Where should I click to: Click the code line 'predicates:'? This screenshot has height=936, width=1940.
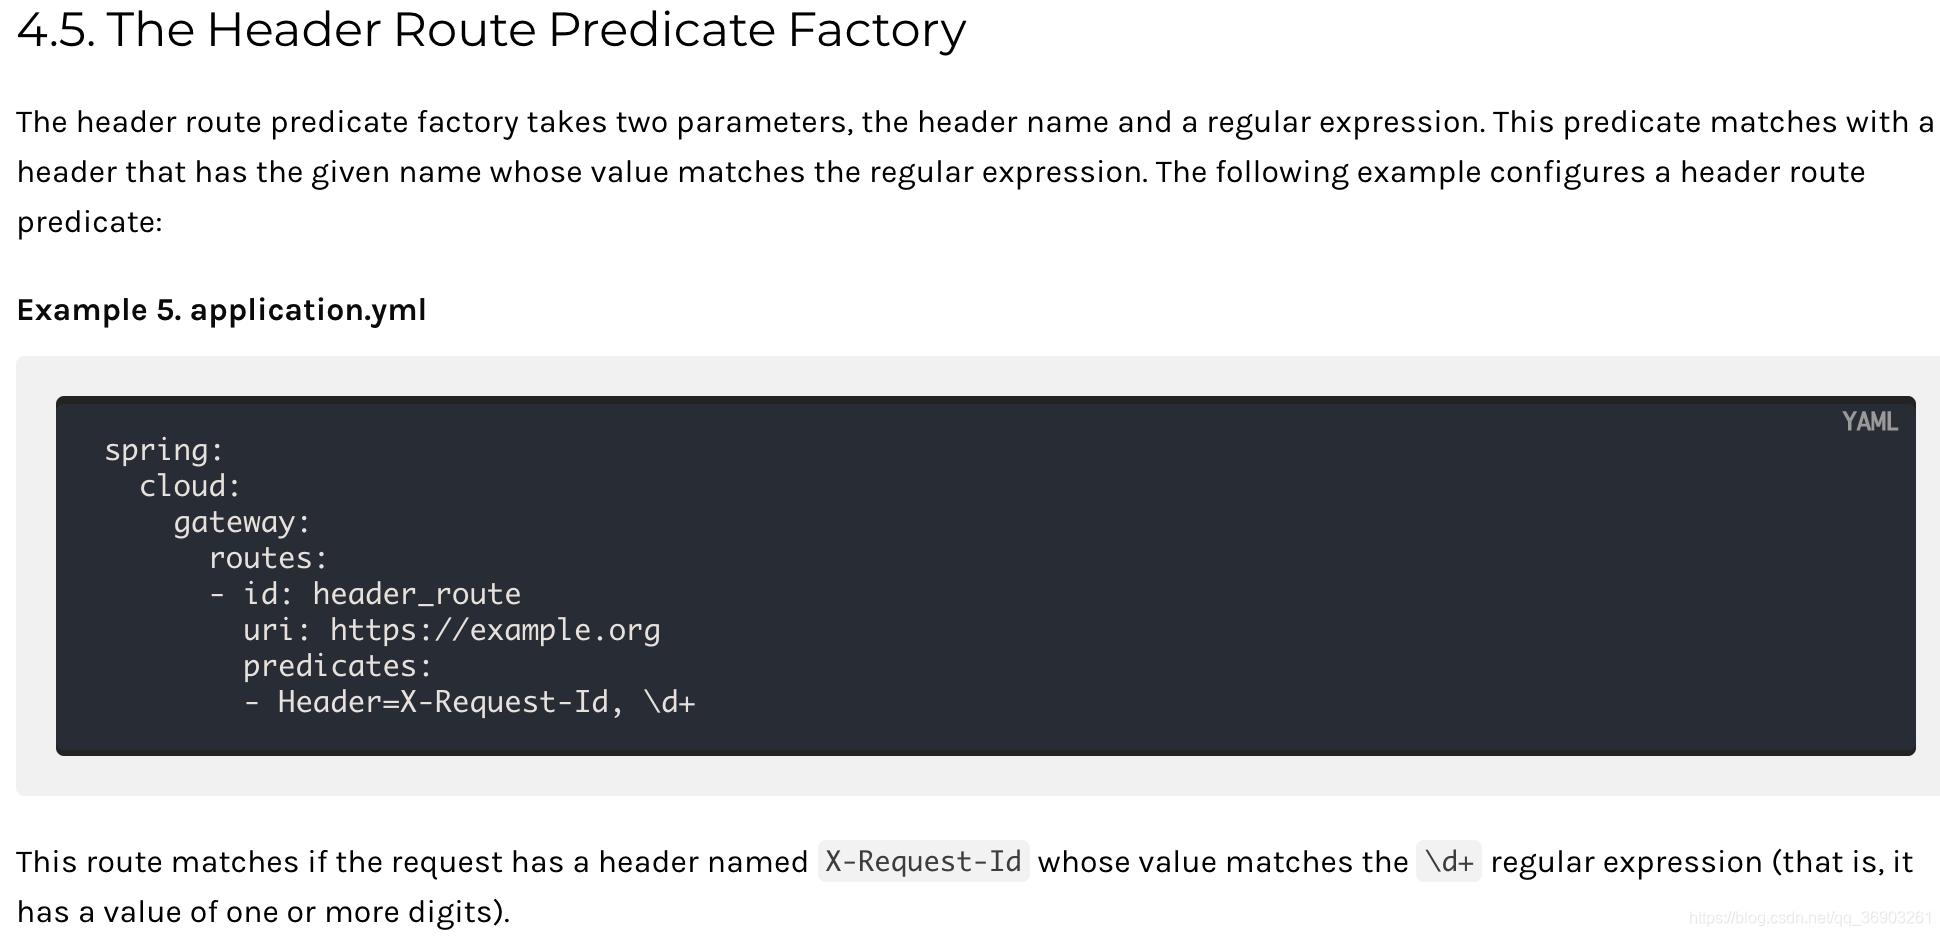[x=337, y=666]
